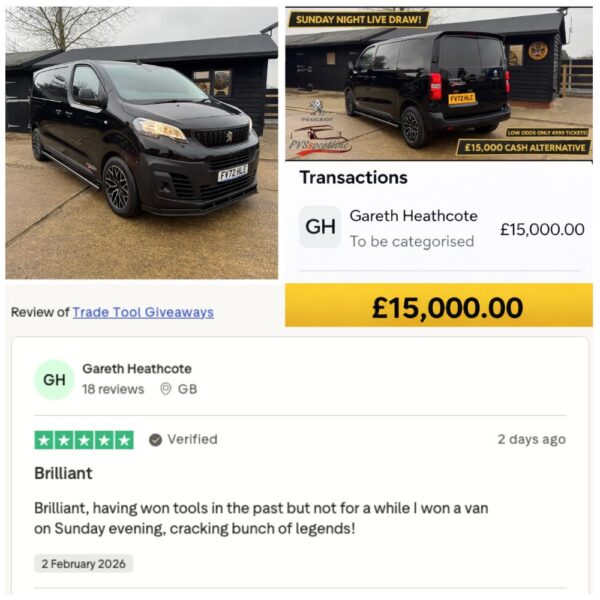Click the 18 reviews text
The height and width of the screenshot is (600, 600).
pos(113,389)
